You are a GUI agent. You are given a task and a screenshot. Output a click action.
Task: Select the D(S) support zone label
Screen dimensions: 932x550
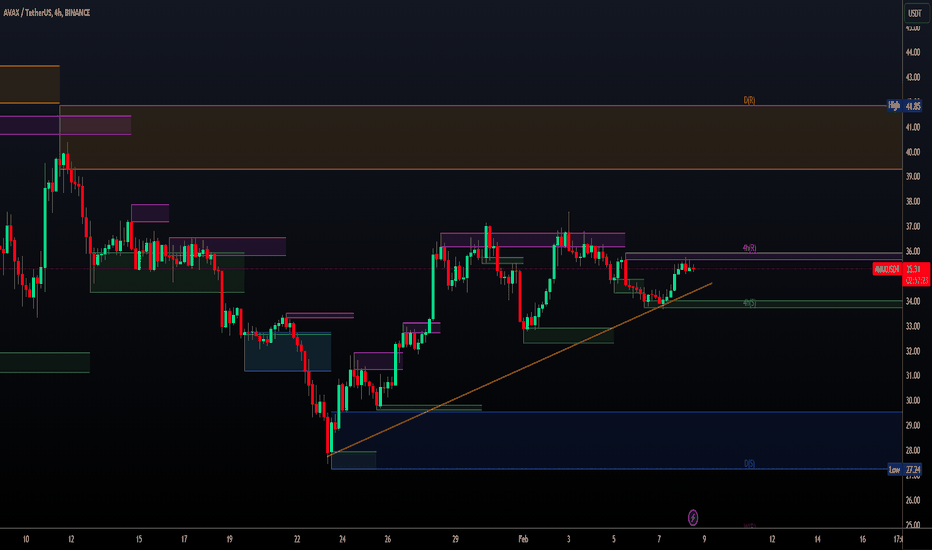pos(750,463)
